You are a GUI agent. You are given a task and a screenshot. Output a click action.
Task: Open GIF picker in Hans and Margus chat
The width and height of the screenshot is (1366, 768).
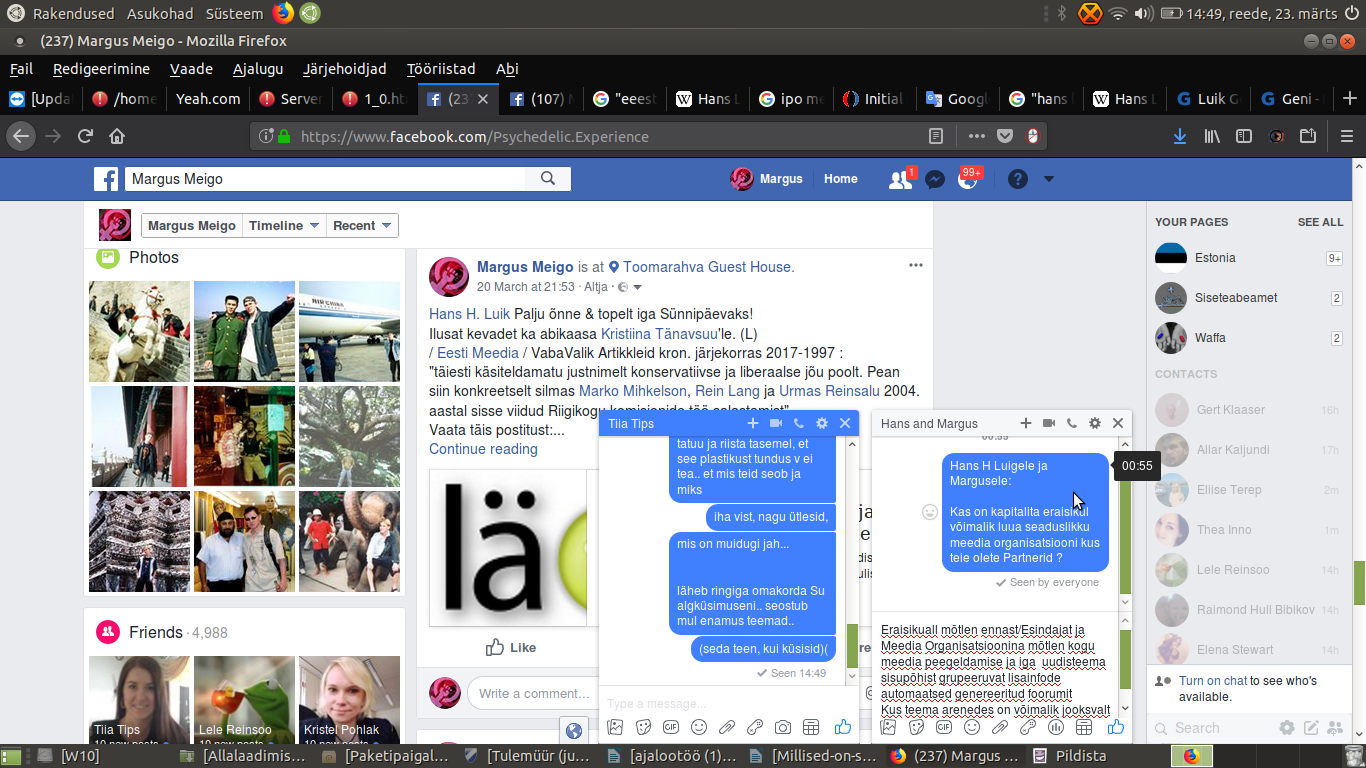[x=944, y=727]
